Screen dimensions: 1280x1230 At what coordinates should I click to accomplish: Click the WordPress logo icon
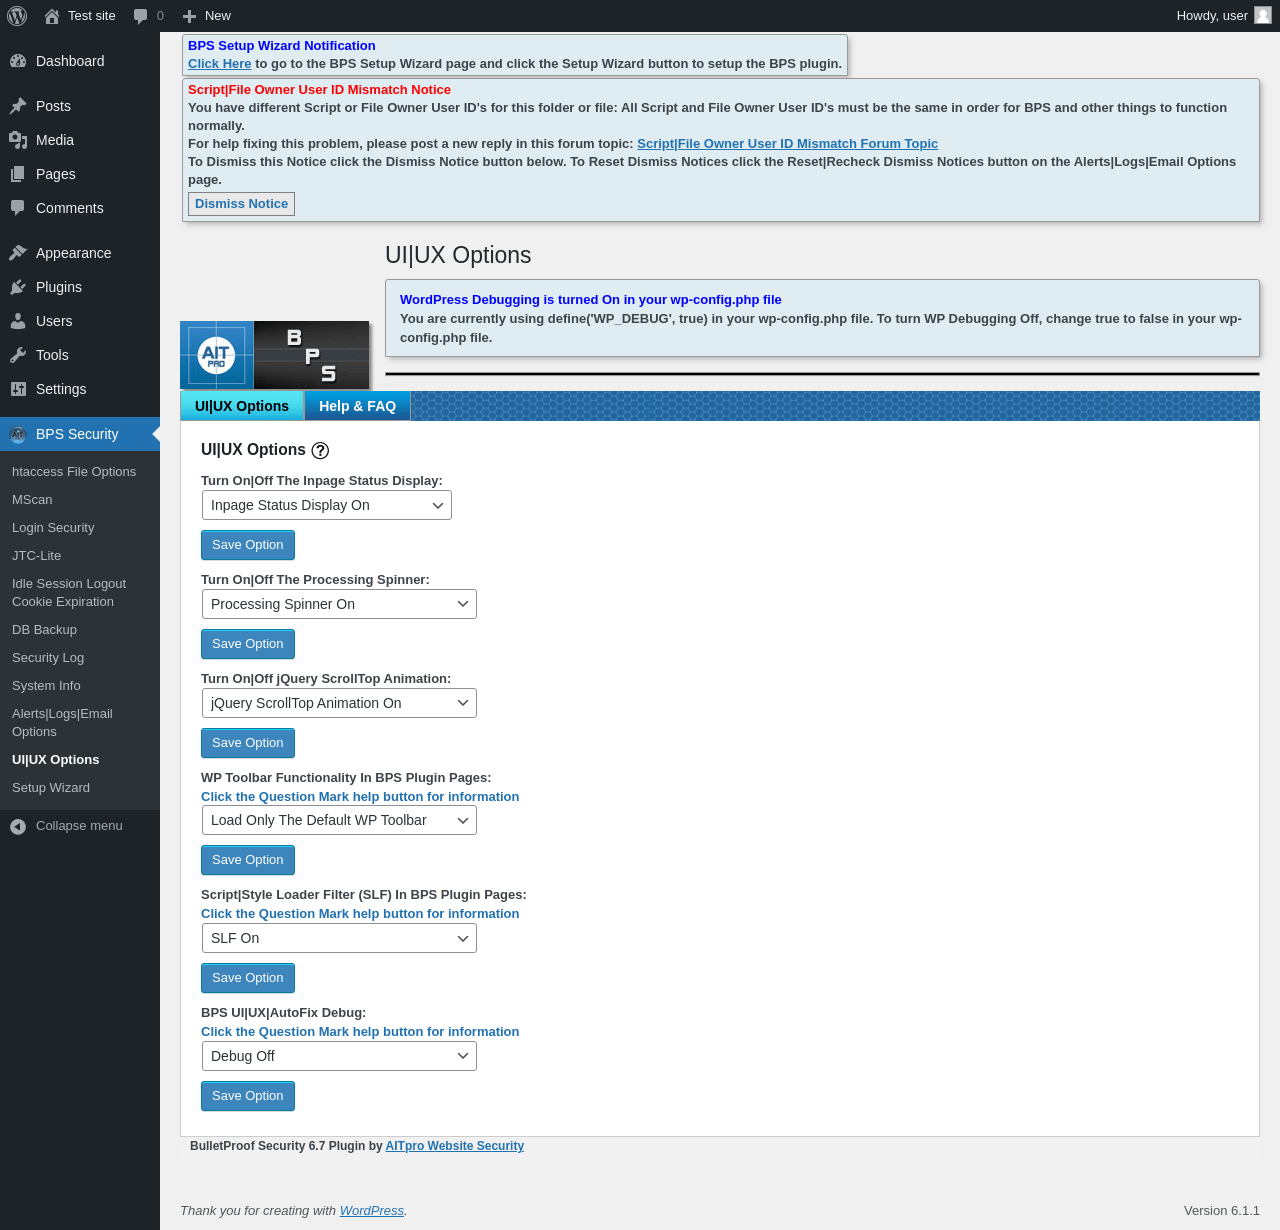(x=17, y=16)
